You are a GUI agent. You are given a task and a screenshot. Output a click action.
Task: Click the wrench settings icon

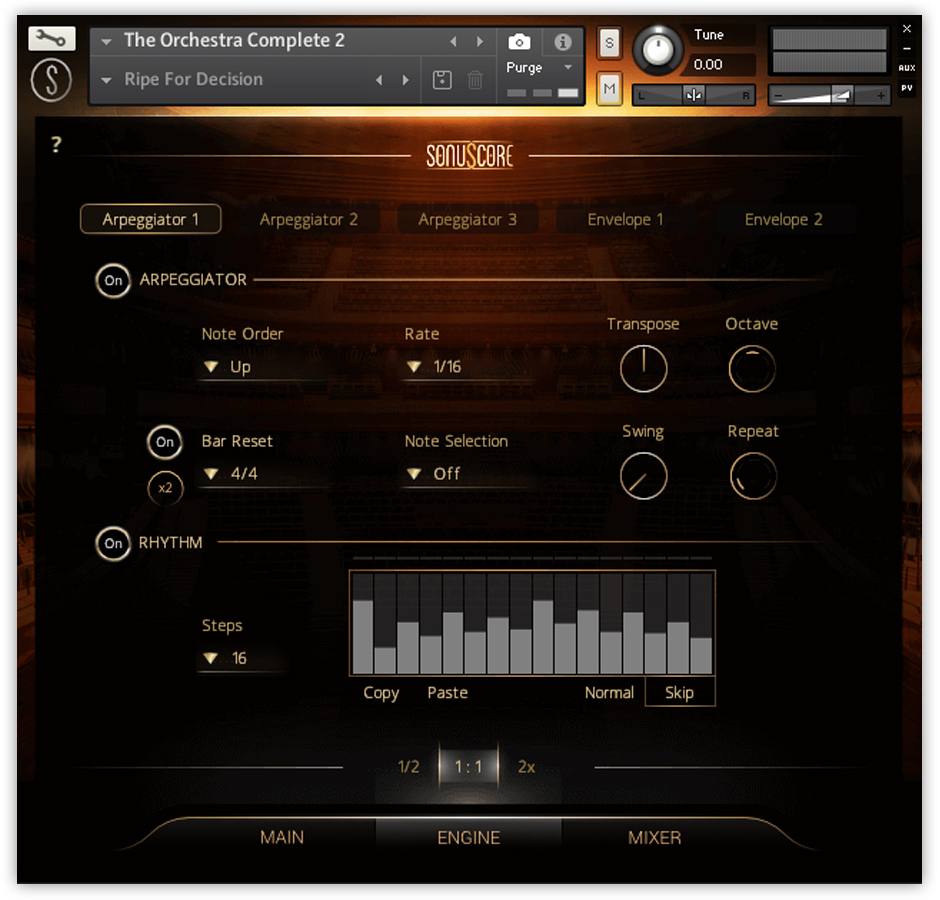(52, 37)
